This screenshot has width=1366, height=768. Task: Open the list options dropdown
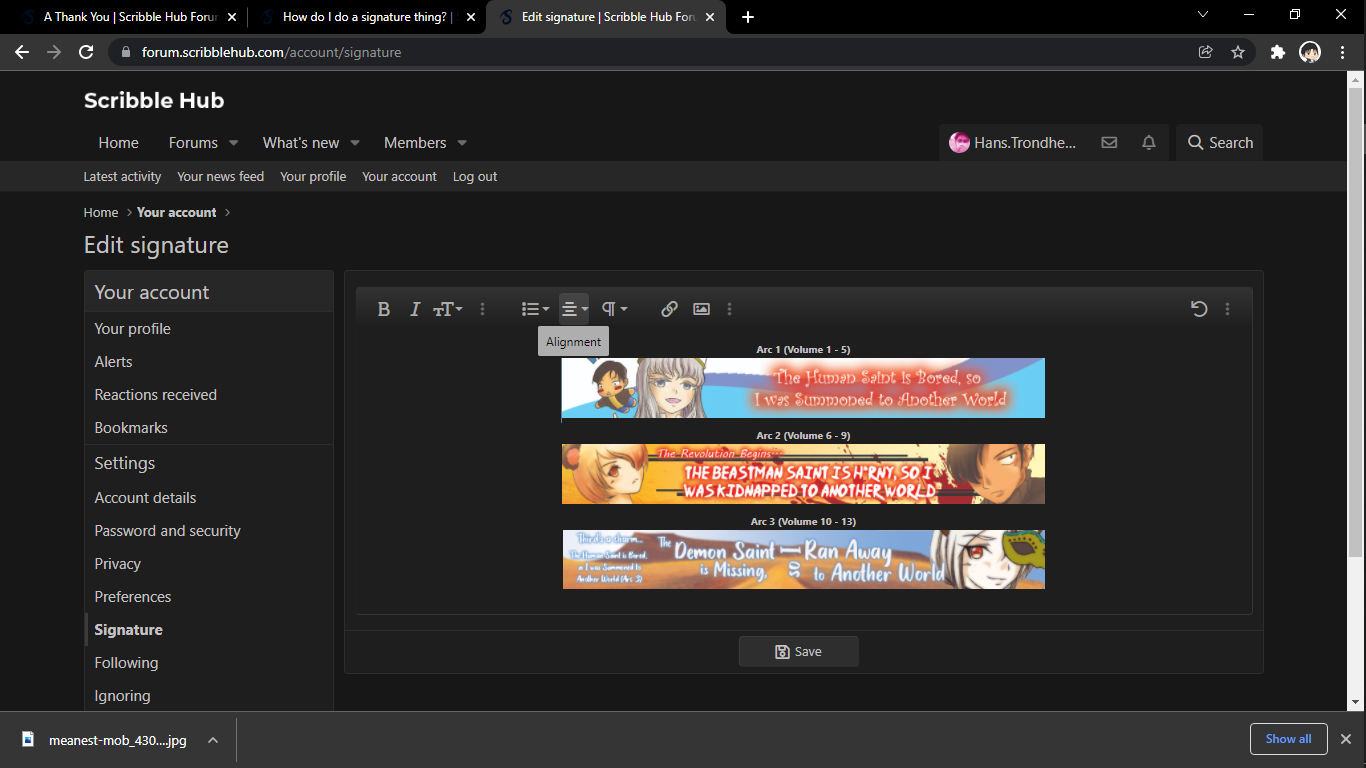(x=535, y=309)
